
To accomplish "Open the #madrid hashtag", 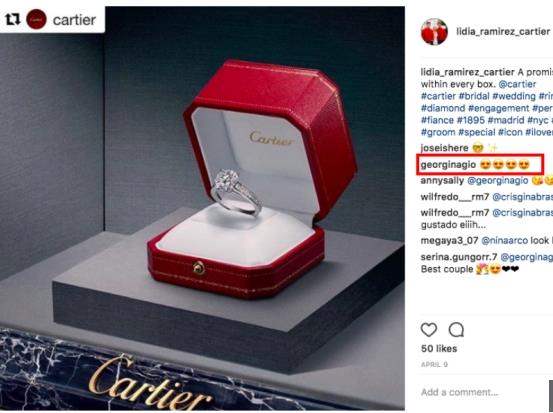I will (x=506, y=120).
